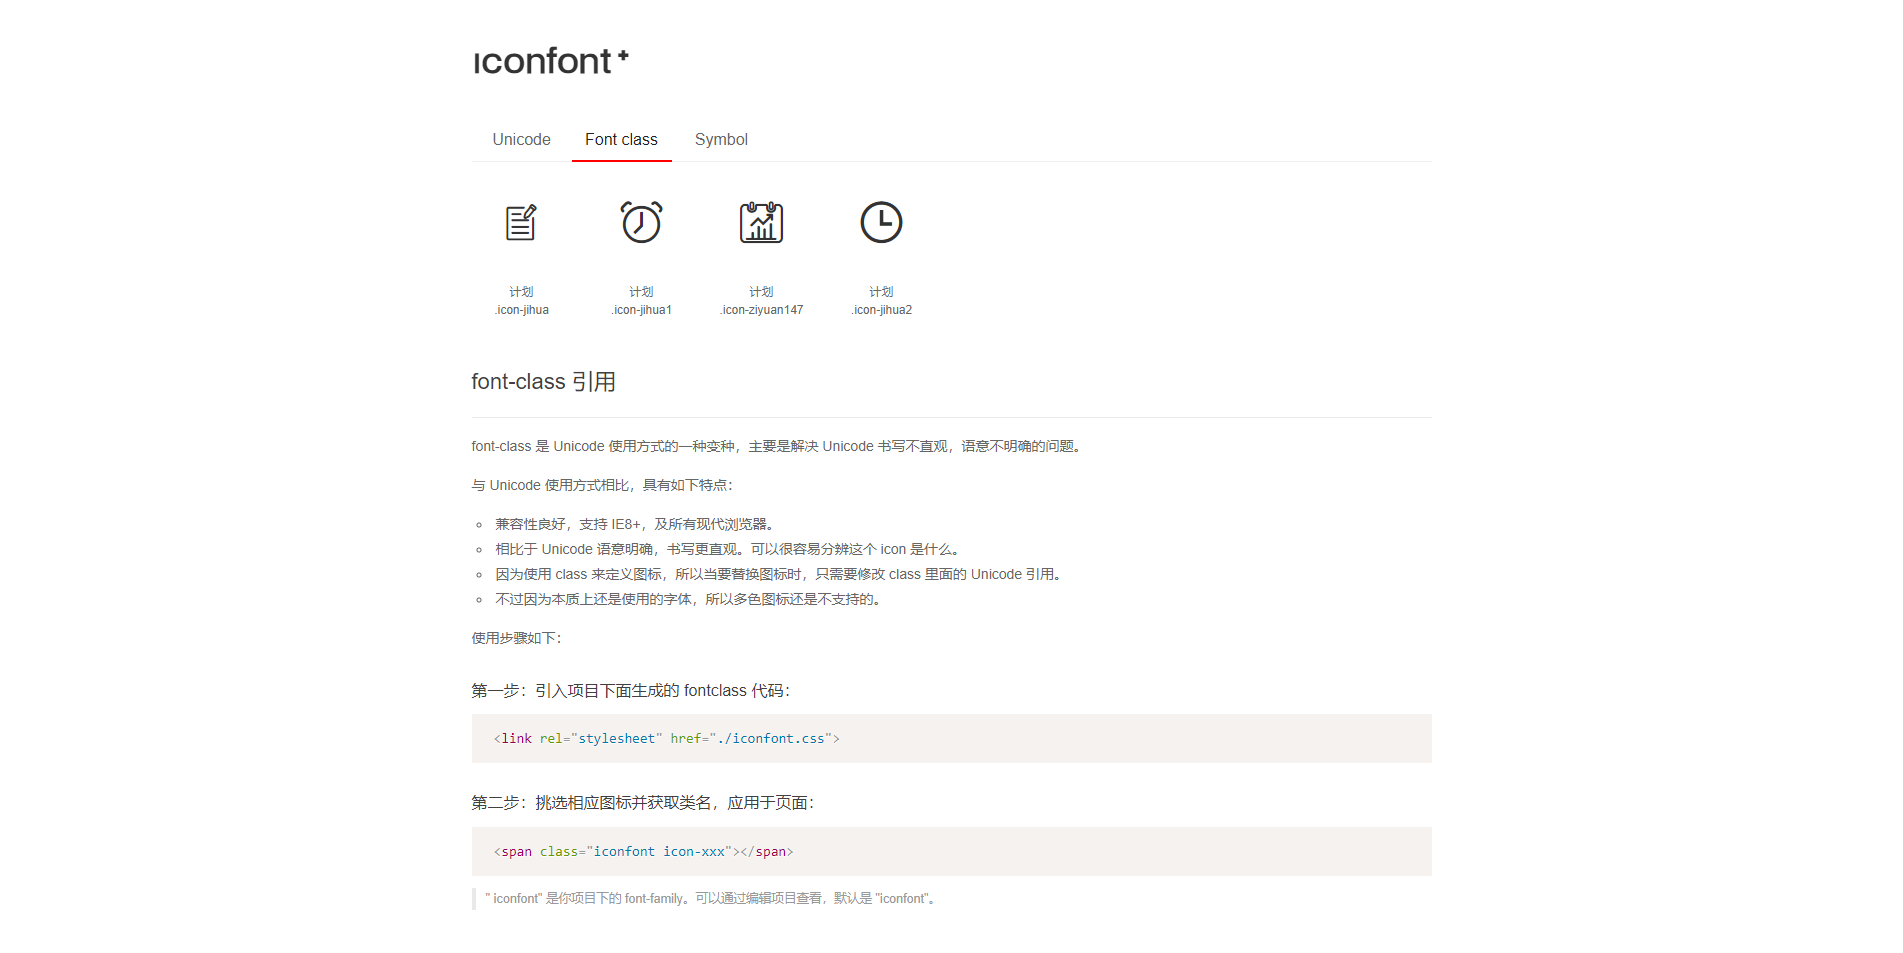Select the iconfont.css link code snippet
This screenshot has width=1903, height=953.
pos(665,738)
